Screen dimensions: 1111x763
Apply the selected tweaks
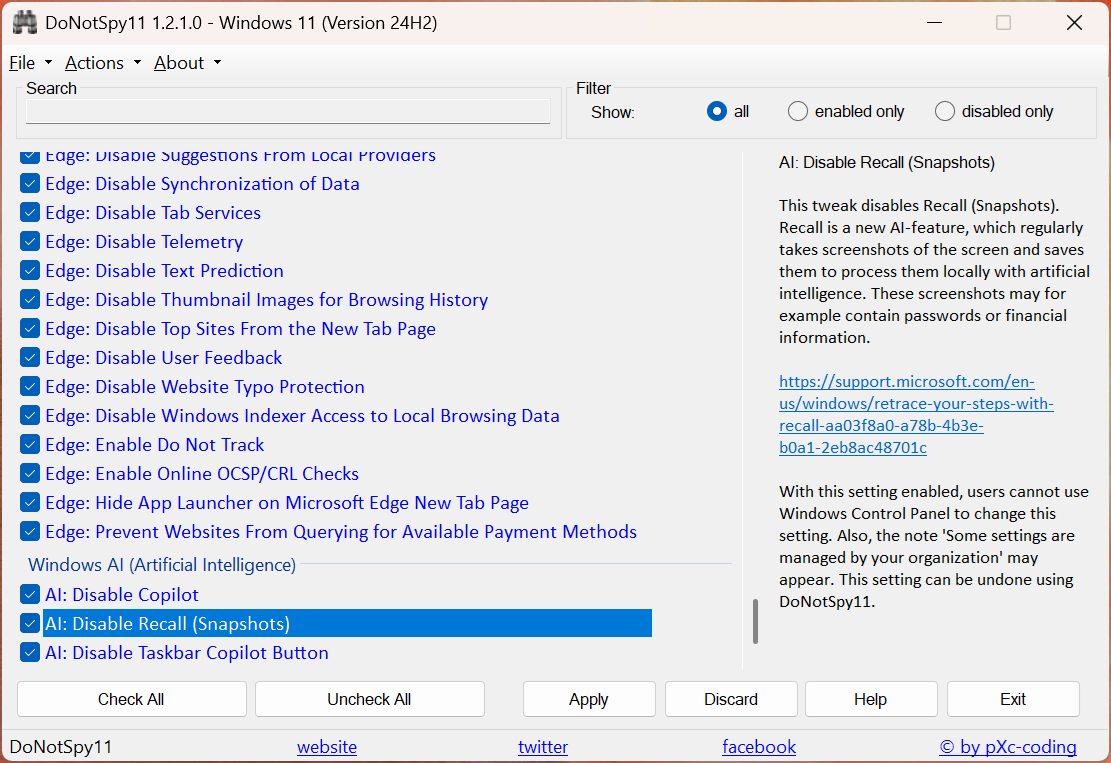(589, 699)
